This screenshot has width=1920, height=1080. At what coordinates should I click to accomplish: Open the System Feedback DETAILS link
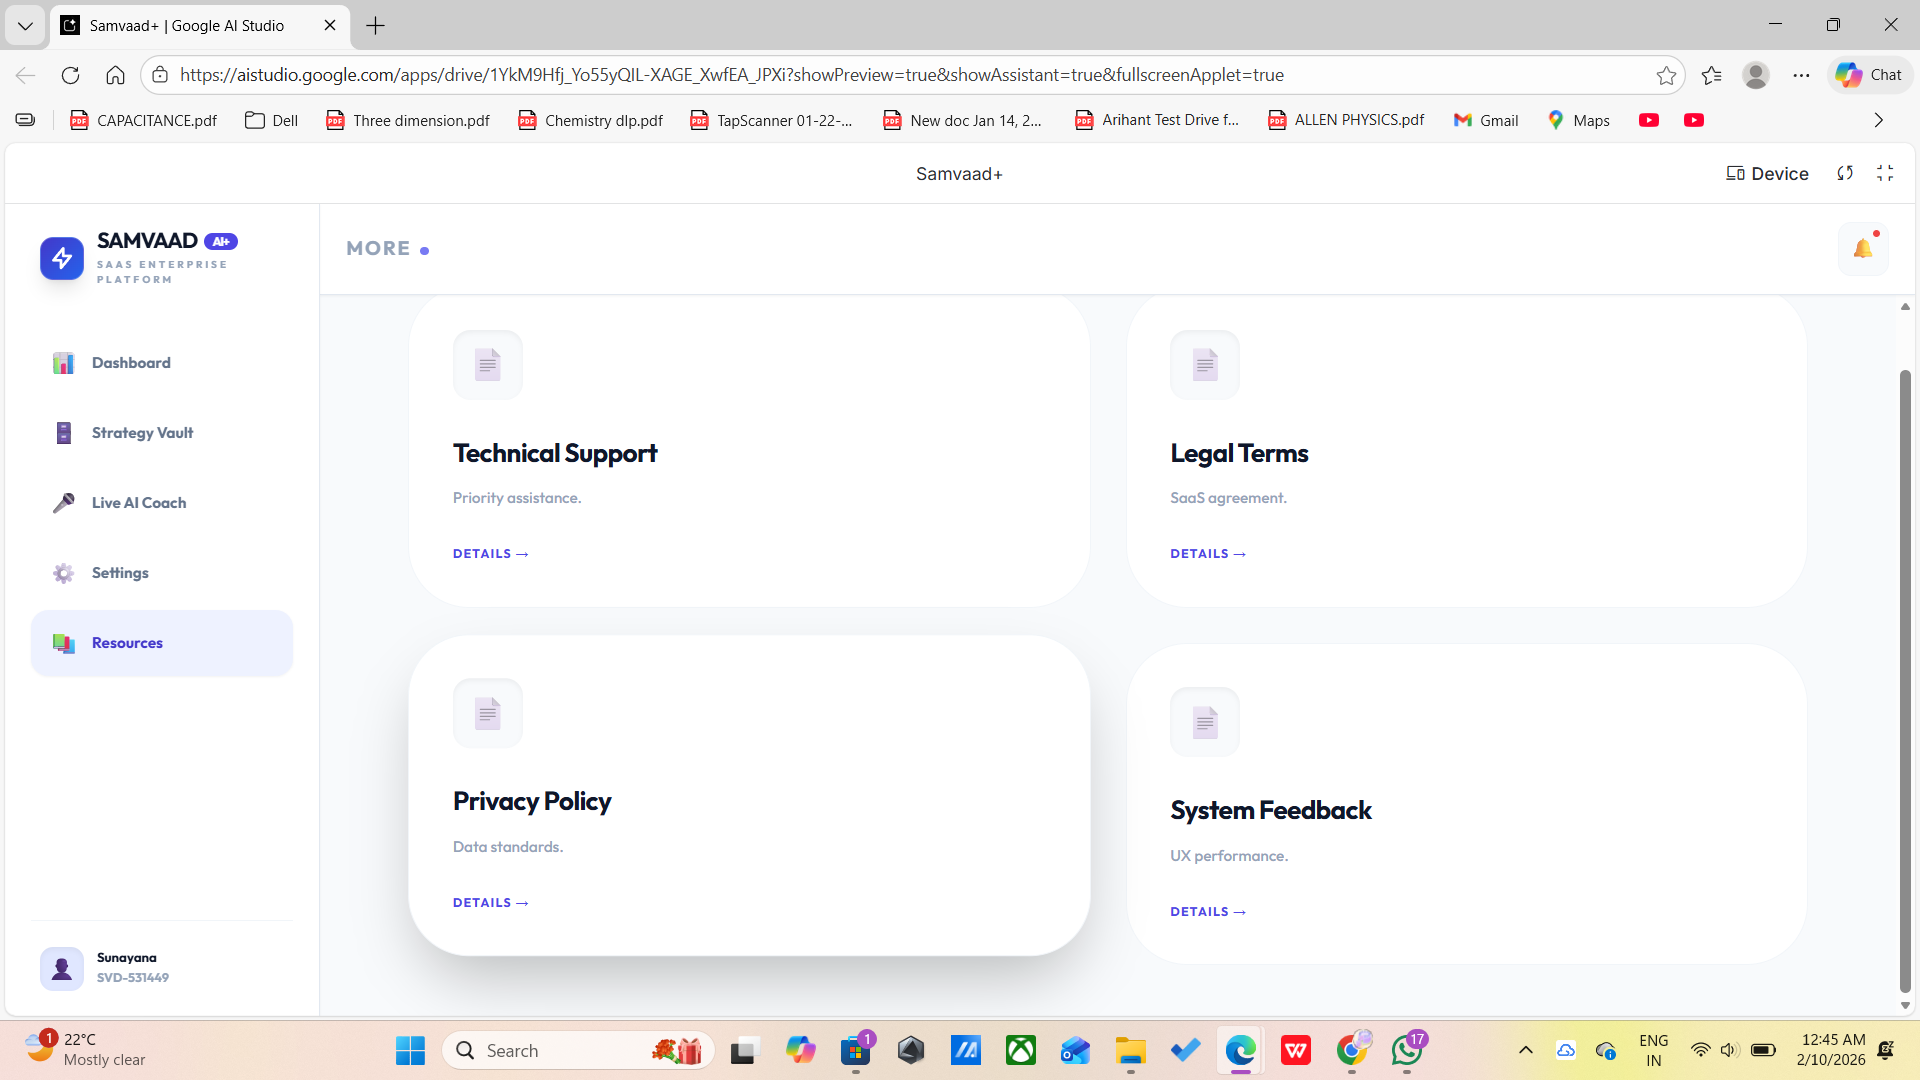tap(1208, 912)
